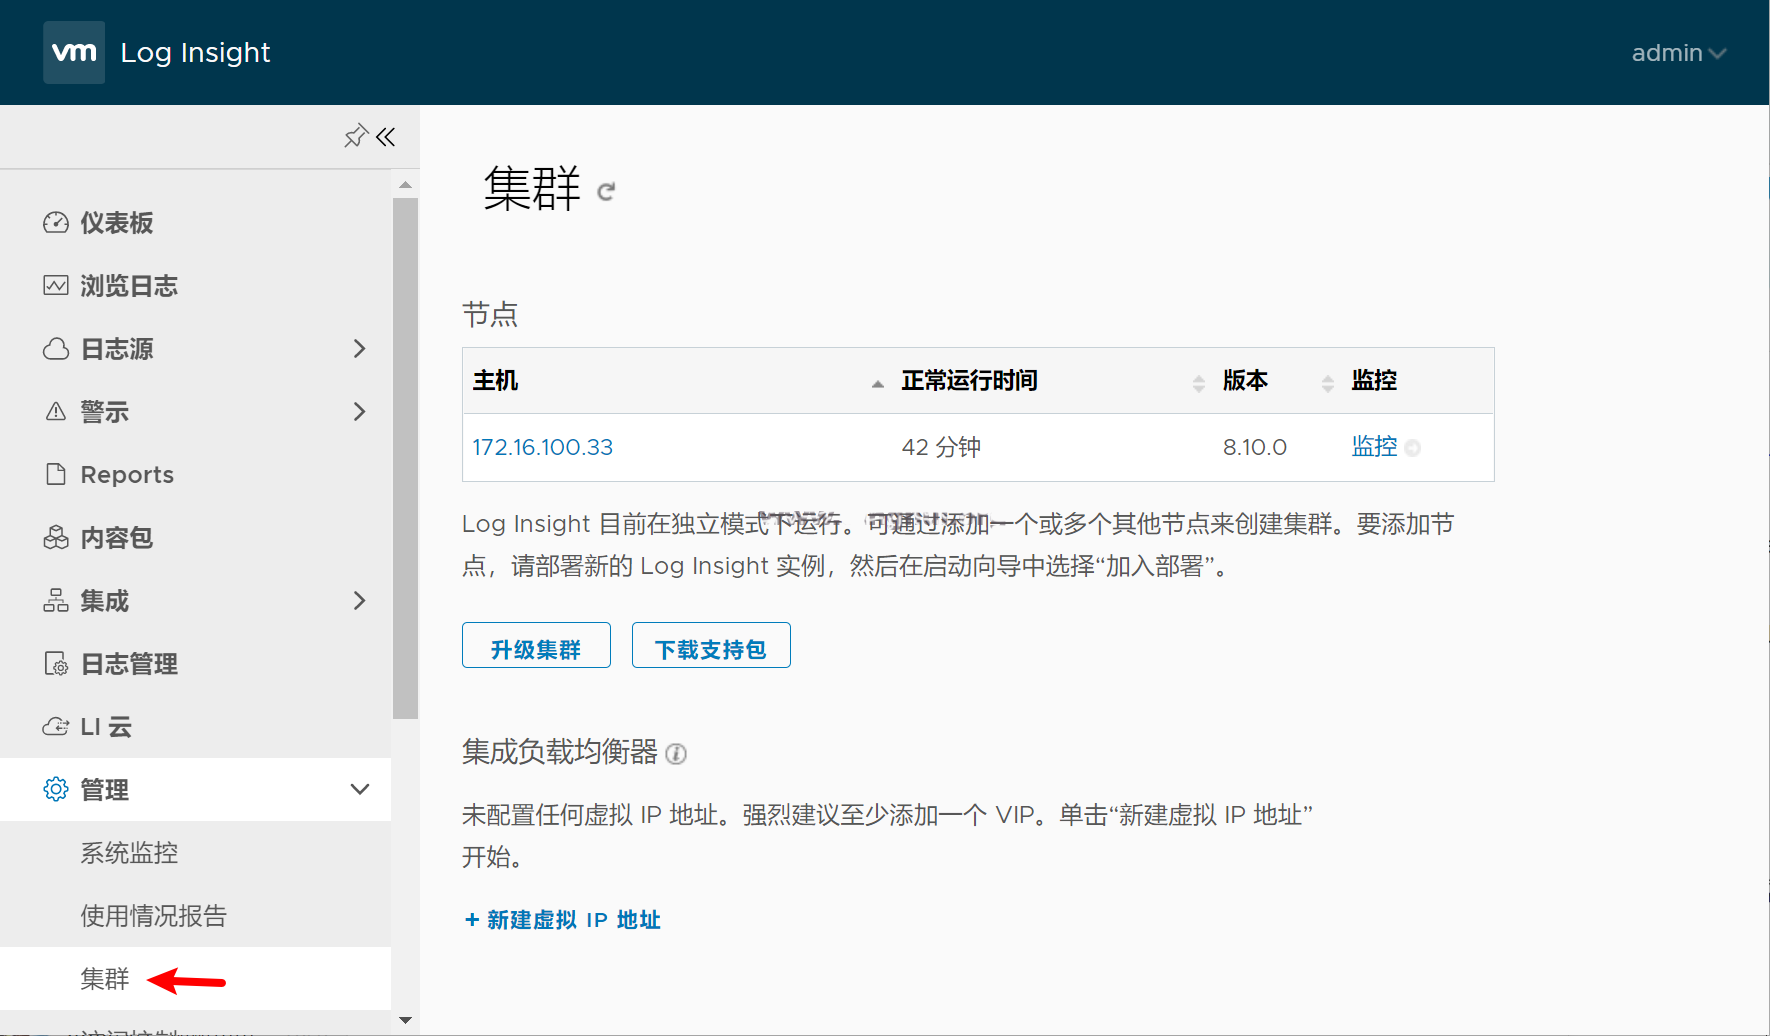This screenshot has width=1770, height=1036.
Task: Expand the 集成 integration submenu chevron
Action: pos(360,601)
